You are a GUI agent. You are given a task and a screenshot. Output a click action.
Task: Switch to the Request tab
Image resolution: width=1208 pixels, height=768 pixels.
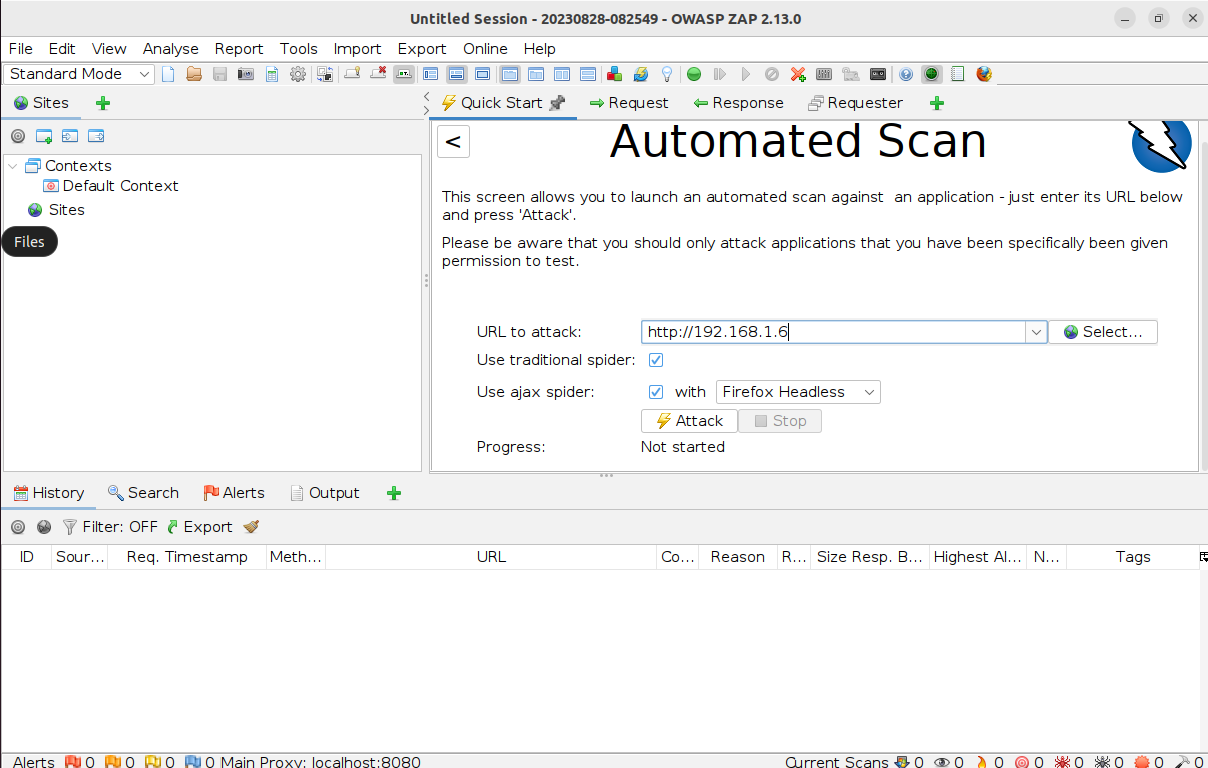click(628, 103)
